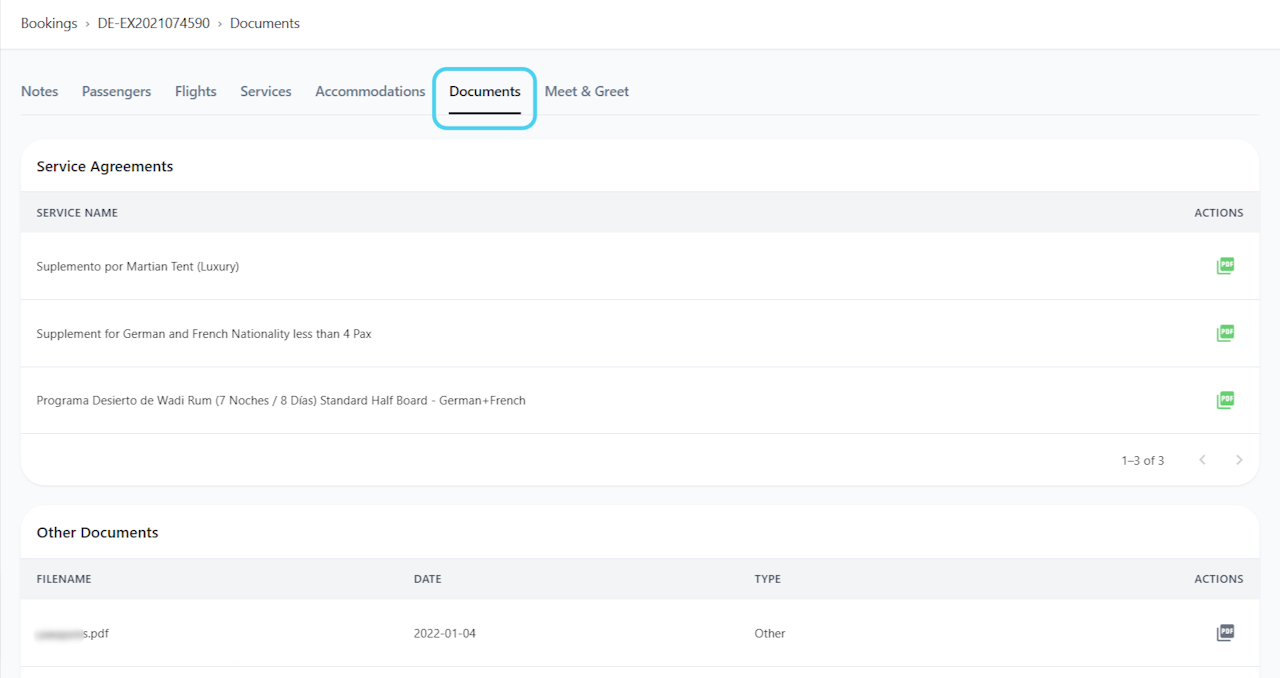Open PDF for German and French Nationality supplement
The height and width of the screenshot is (678, 1280).
(x=1225, y=333)
